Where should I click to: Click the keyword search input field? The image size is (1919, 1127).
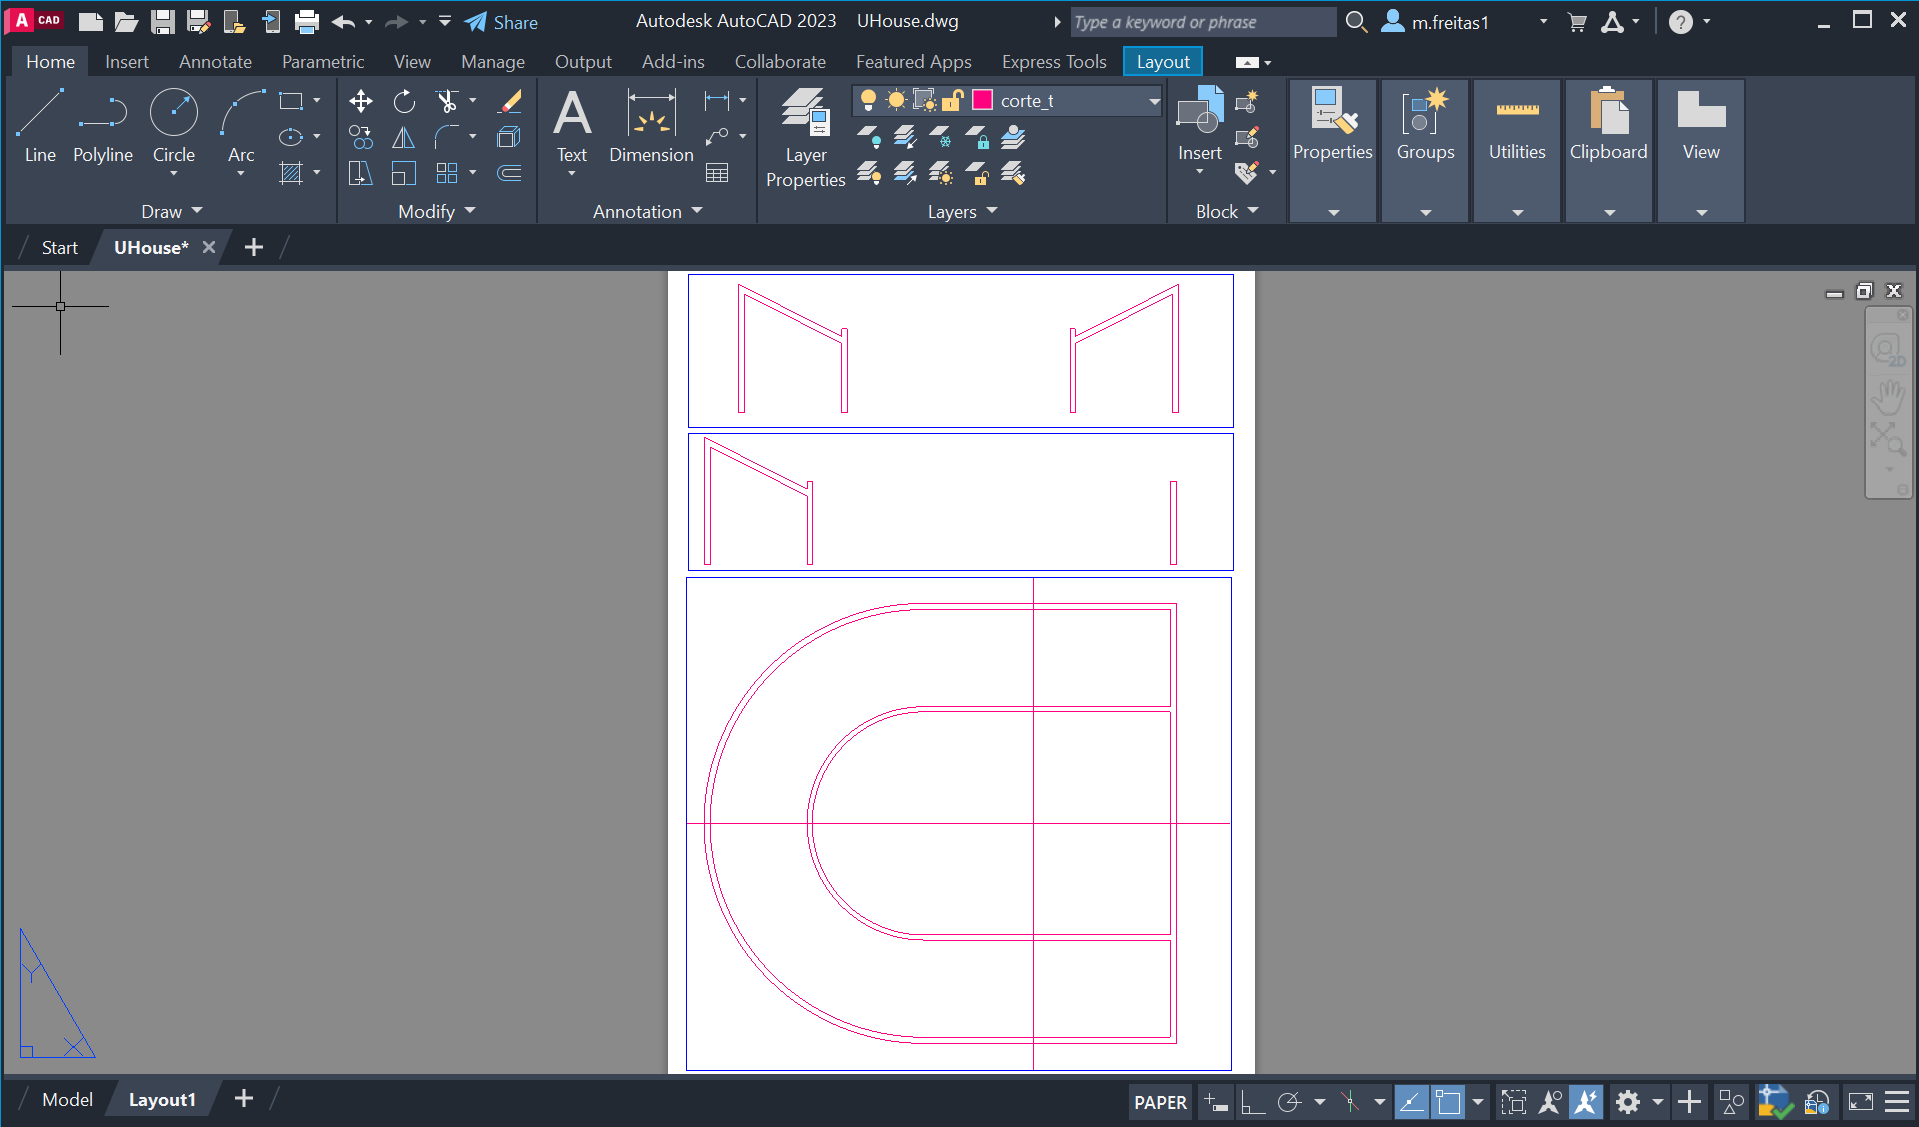click(x=1202, y=22)
